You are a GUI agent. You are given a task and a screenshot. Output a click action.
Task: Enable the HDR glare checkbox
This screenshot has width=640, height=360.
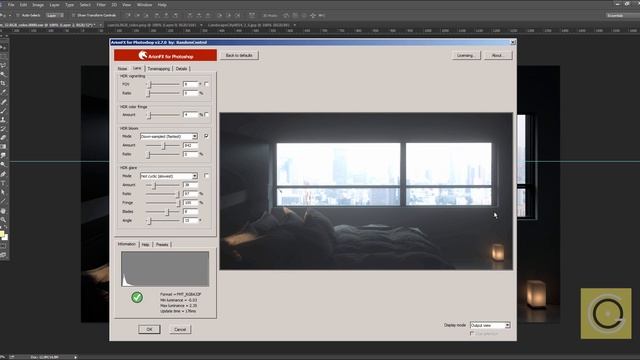[x=207, y=176]
